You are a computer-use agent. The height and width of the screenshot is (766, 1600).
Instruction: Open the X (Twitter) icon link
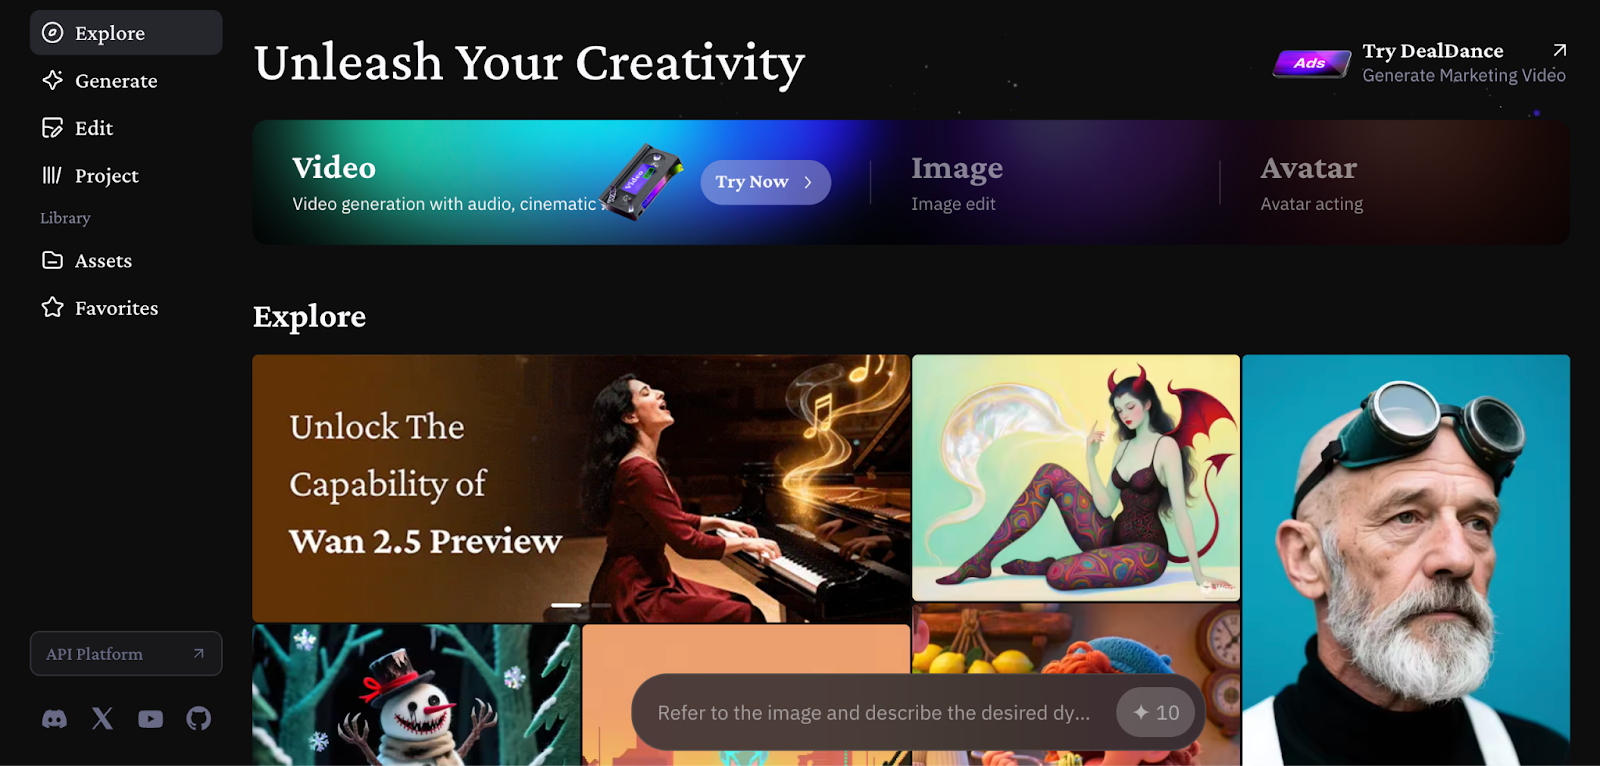(x=102, y=718)
